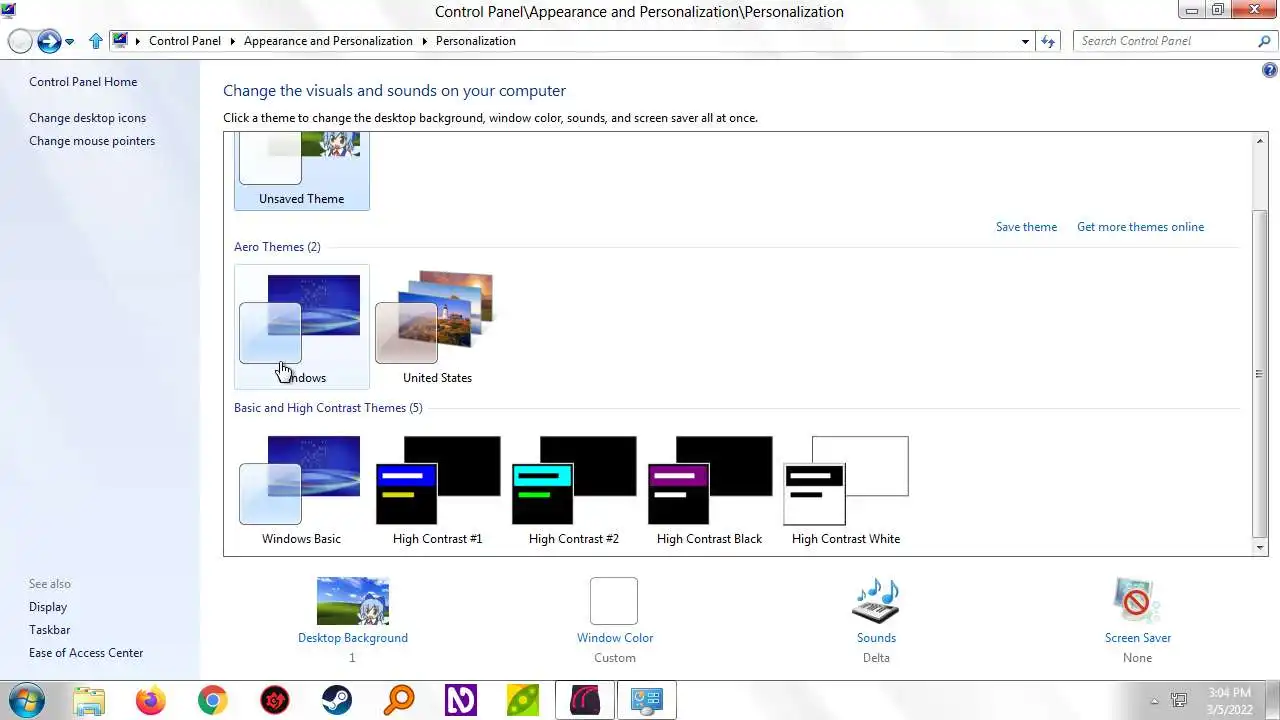Open Change desktop icons link
The width and height of the screenshot is (1280, 720).
coord(87,118)
